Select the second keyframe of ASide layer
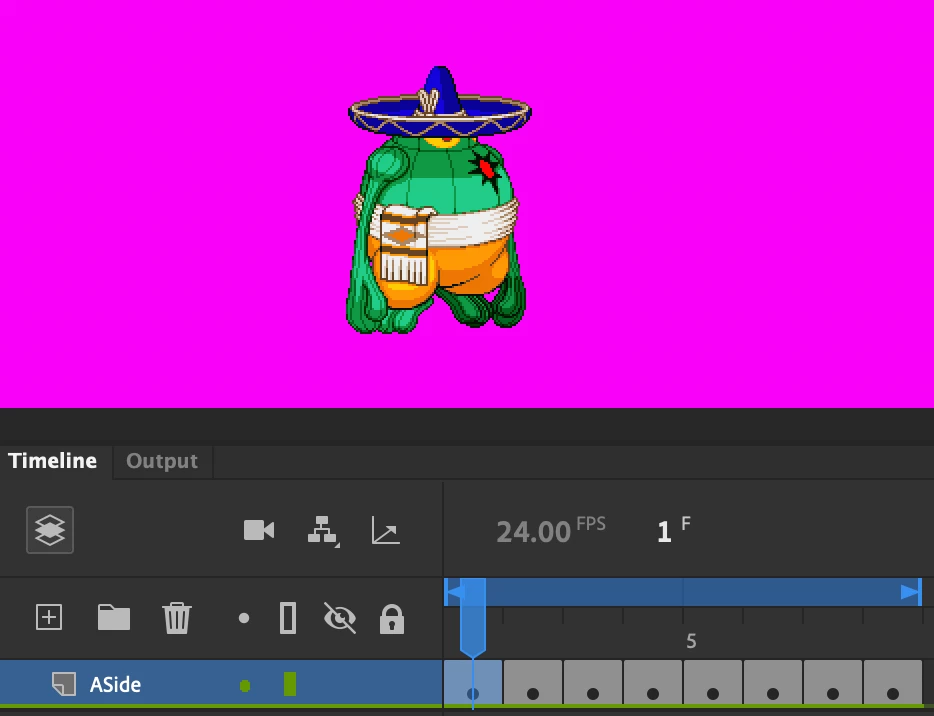Screen dimensions: 934x716 coord(533,683)
